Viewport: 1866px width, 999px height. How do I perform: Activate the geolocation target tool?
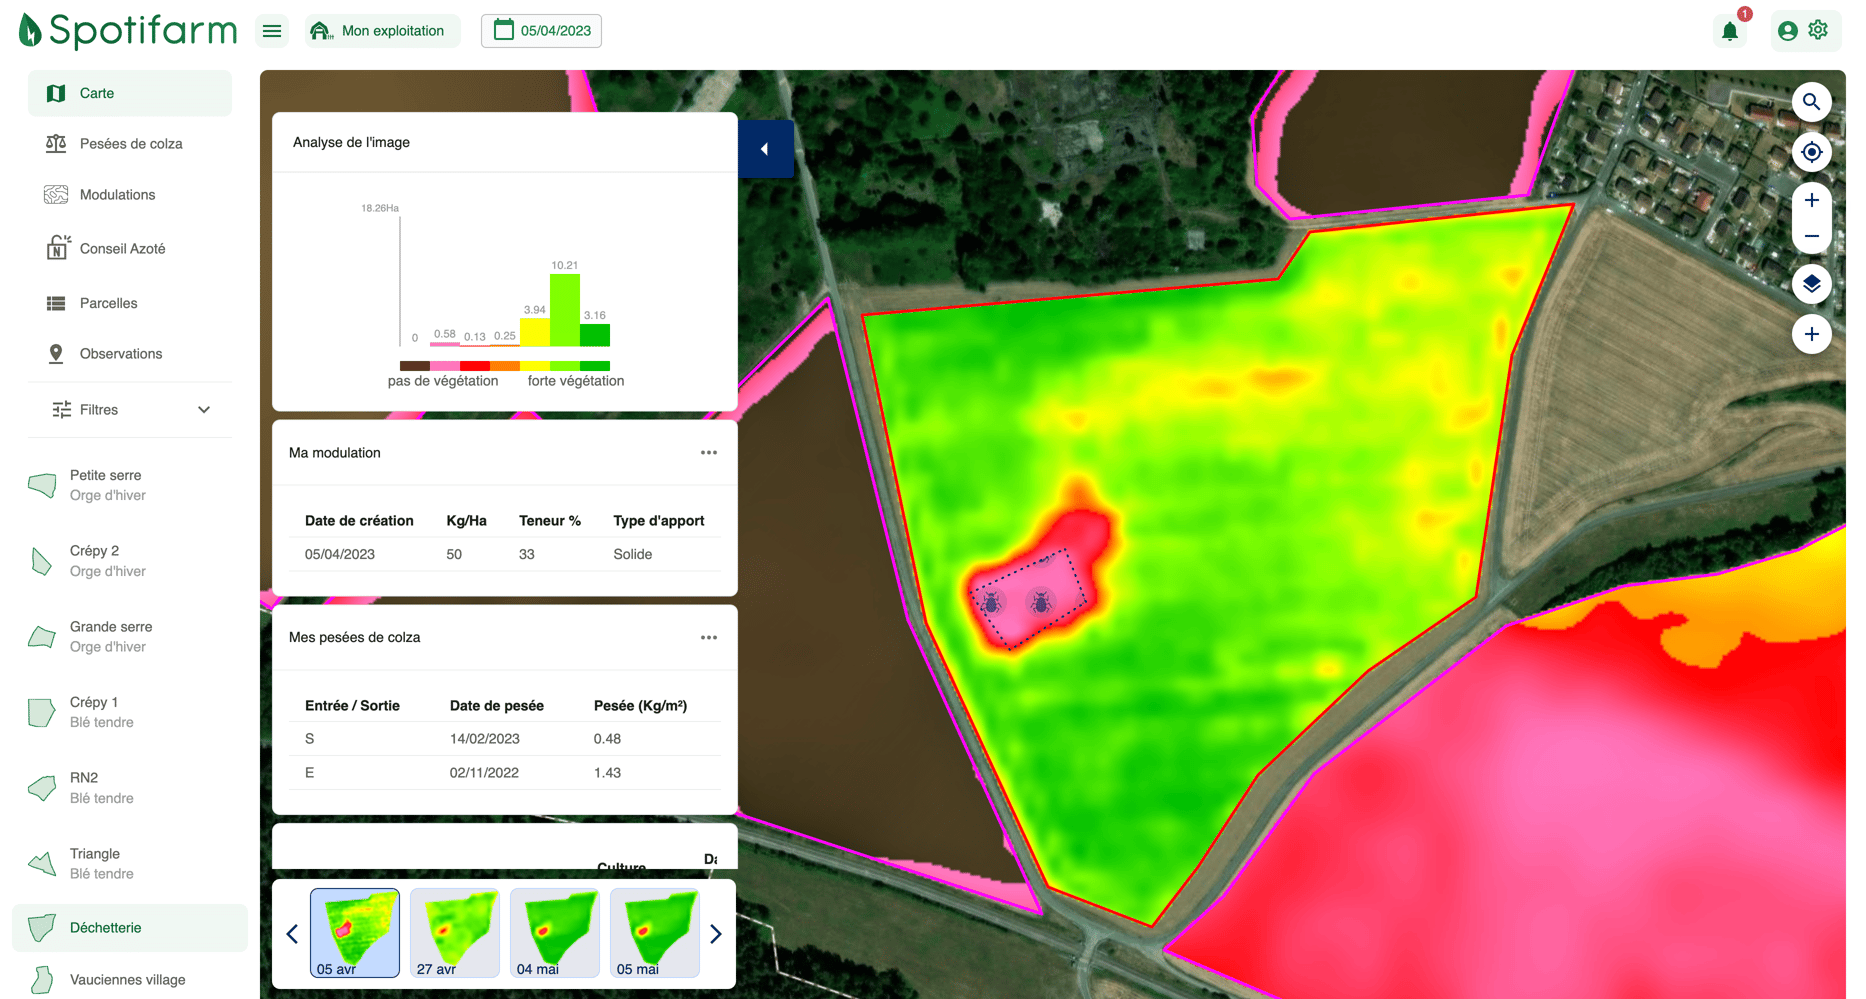(x=1811, y=152)
